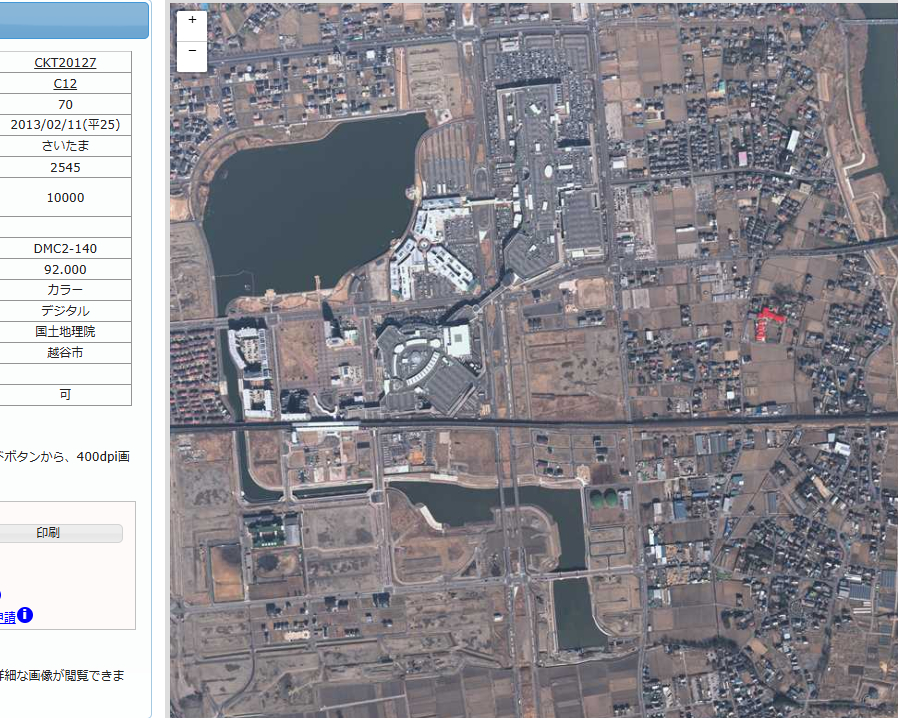This screenshot has width=898, height=718.
Task: Select the さいたま cell
Action: pos(65,146)
